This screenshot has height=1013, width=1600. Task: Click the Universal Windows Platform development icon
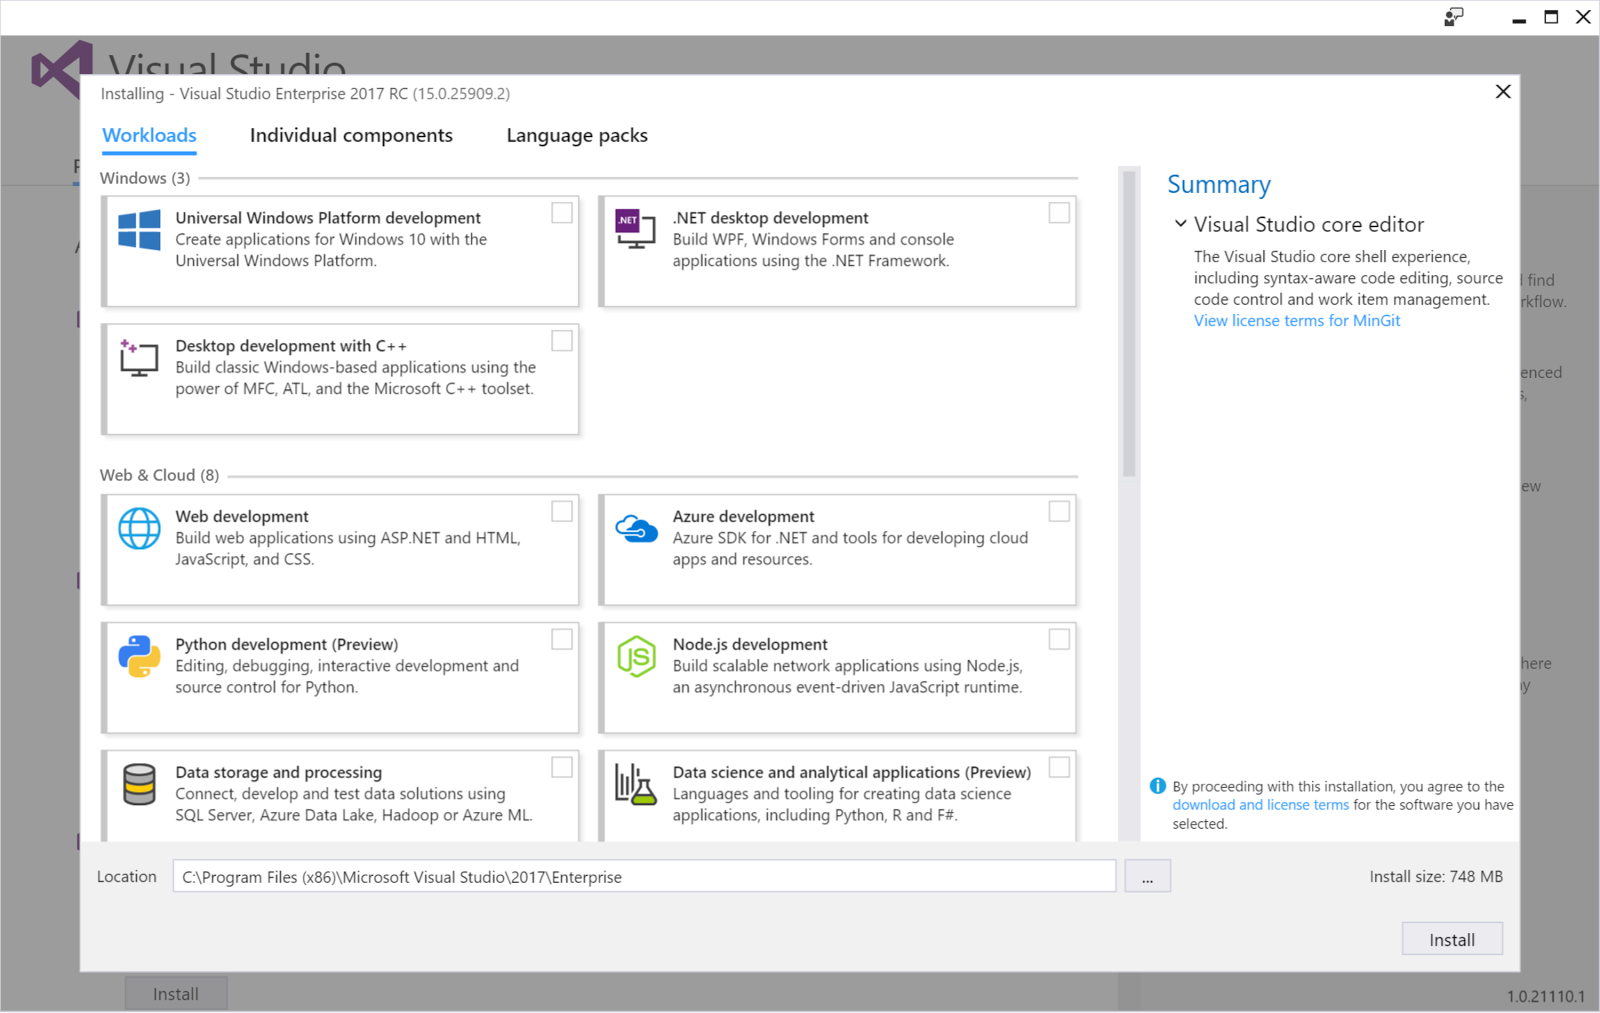(x=139, y=233)
